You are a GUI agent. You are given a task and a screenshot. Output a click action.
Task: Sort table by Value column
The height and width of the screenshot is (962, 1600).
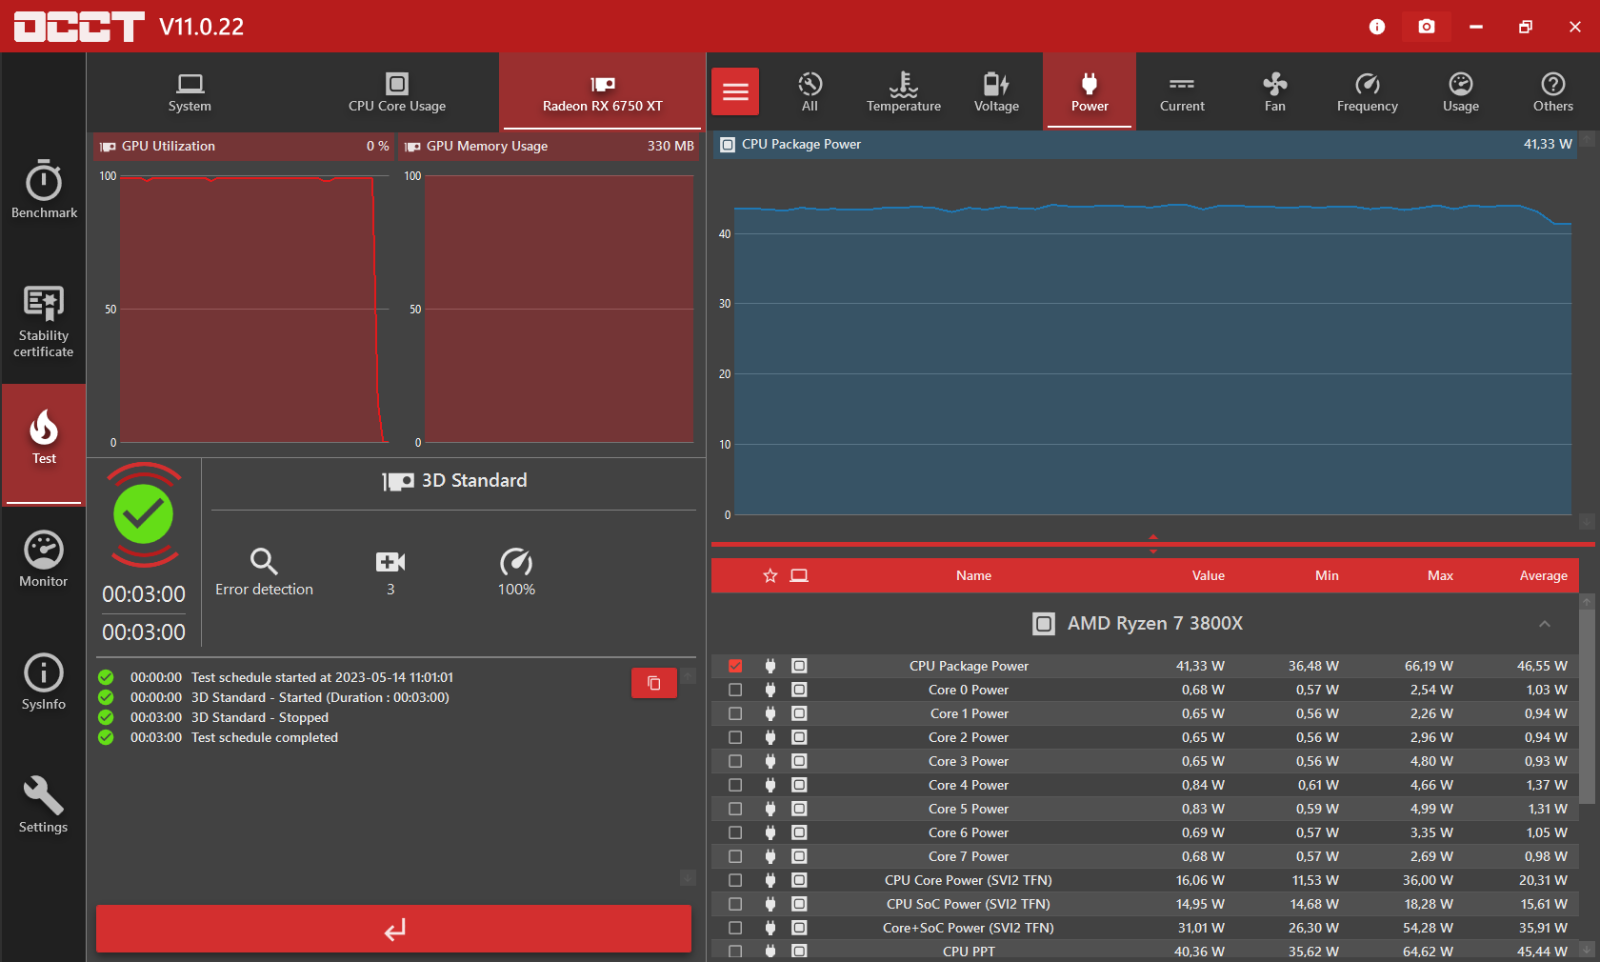[x=1208, y=576]
